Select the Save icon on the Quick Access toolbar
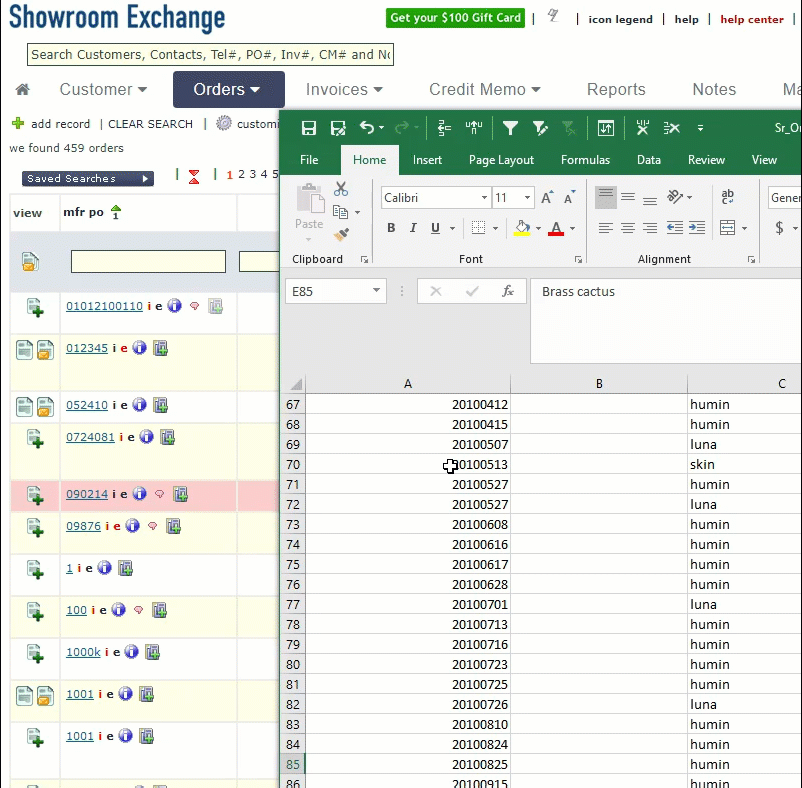 pos(309,128)
